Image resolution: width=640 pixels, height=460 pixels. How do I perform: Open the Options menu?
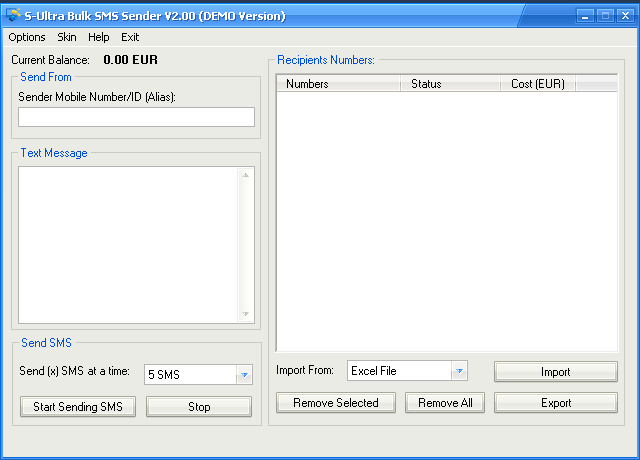coord(27,37)
